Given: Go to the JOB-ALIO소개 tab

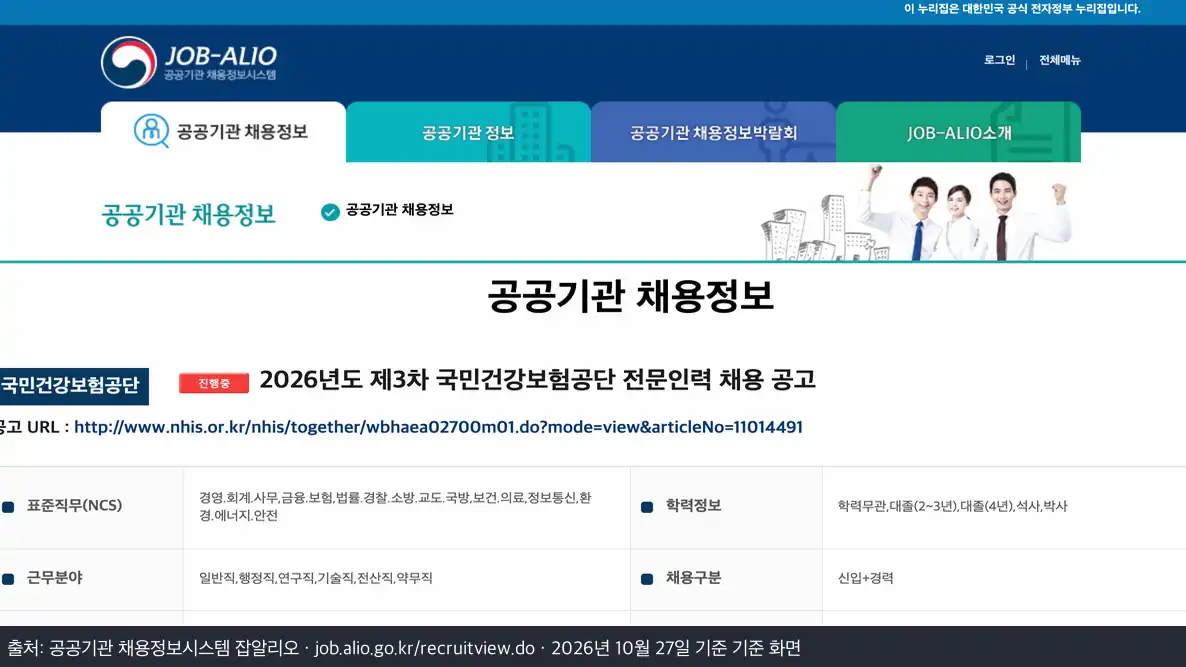Looking at the screenshot, I should pos(958,132).
